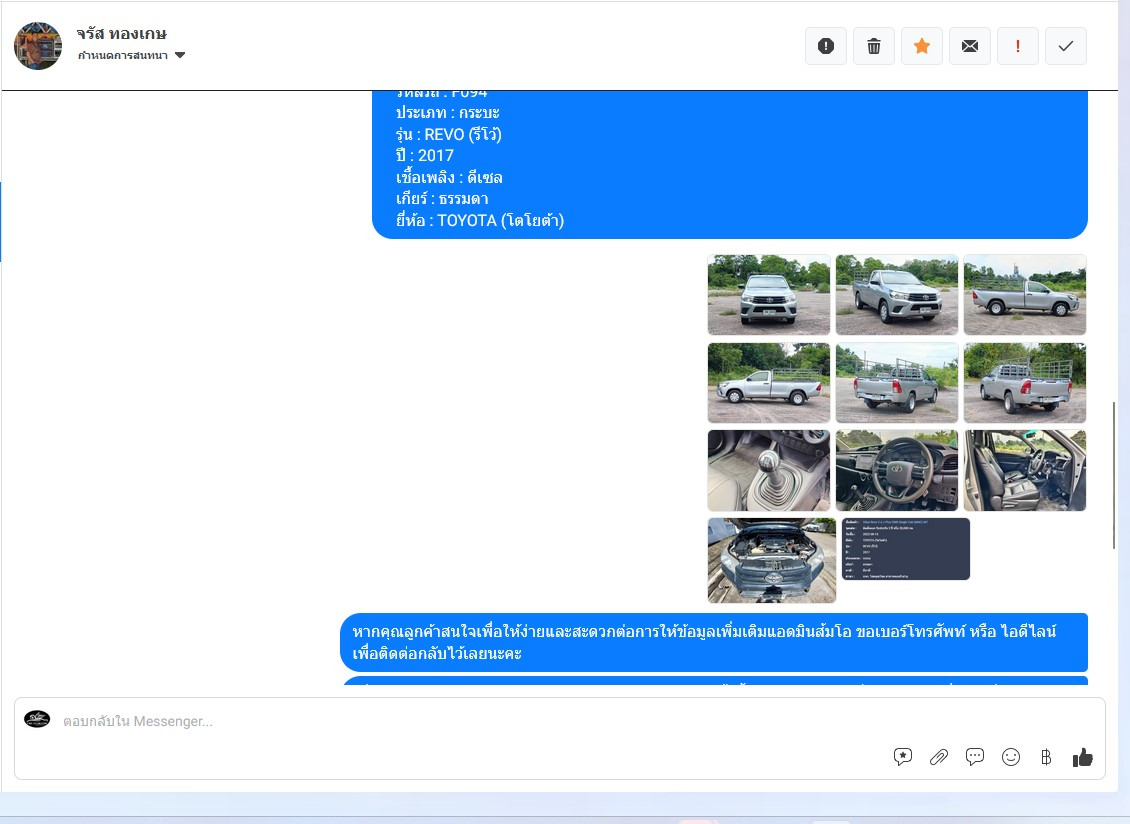1130x824 pixels.
Task: Open the กำหนดการสนทนา dropdown
Action: point(132,56)
